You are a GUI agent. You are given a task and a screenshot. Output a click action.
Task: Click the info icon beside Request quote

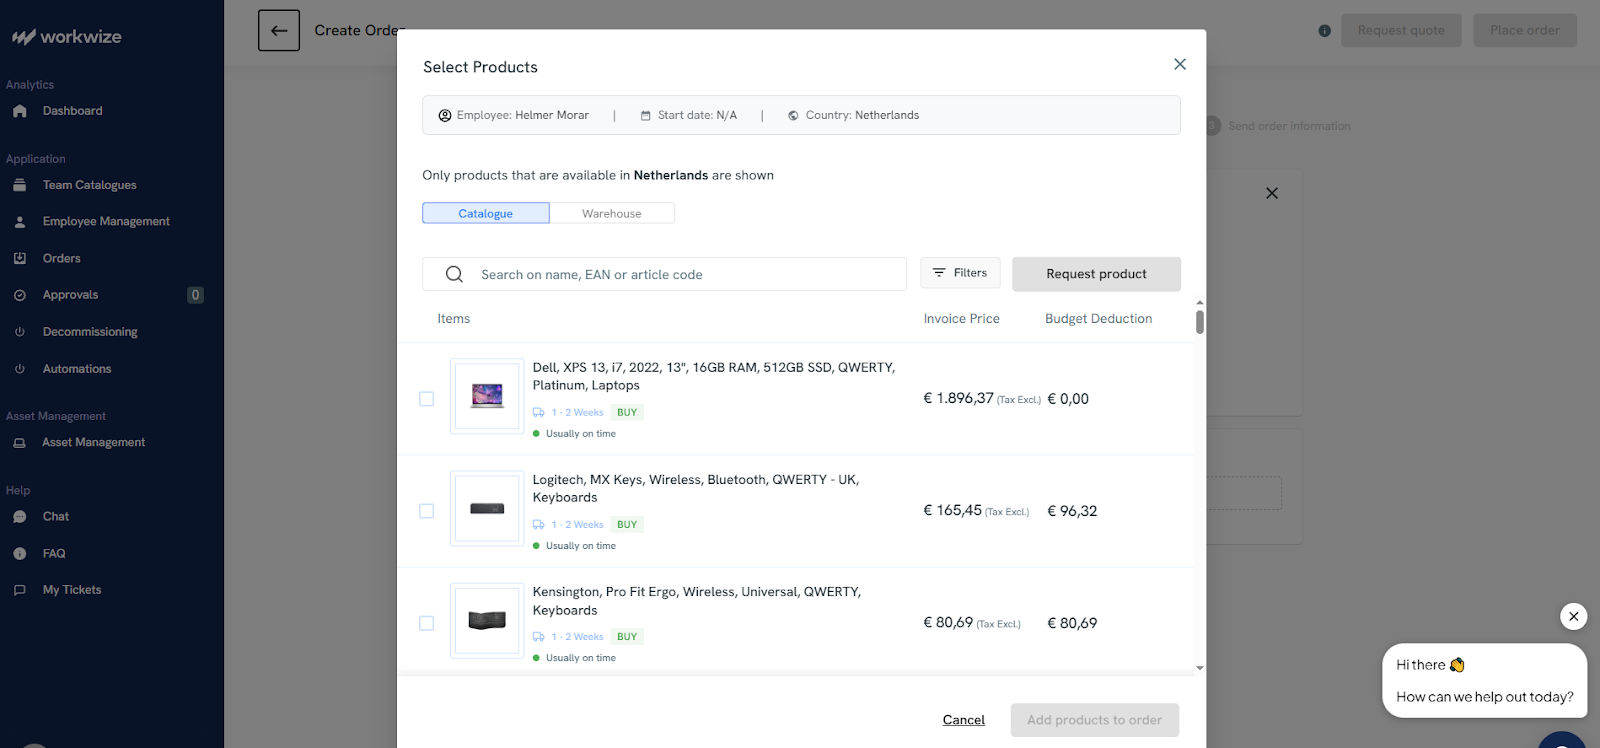pyautogui.click(x=1325, y=31)
